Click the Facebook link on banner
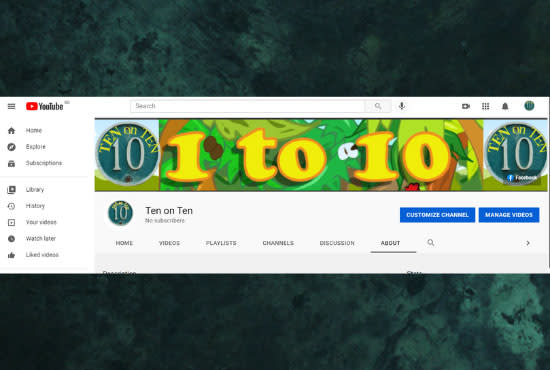 click(522, 178)
